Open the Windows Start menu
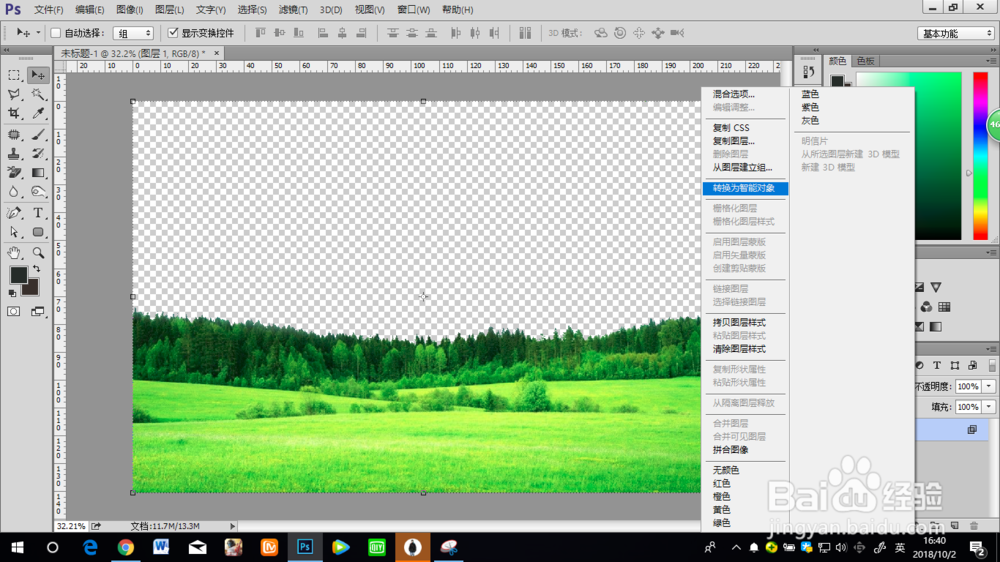 click(17, 547)
